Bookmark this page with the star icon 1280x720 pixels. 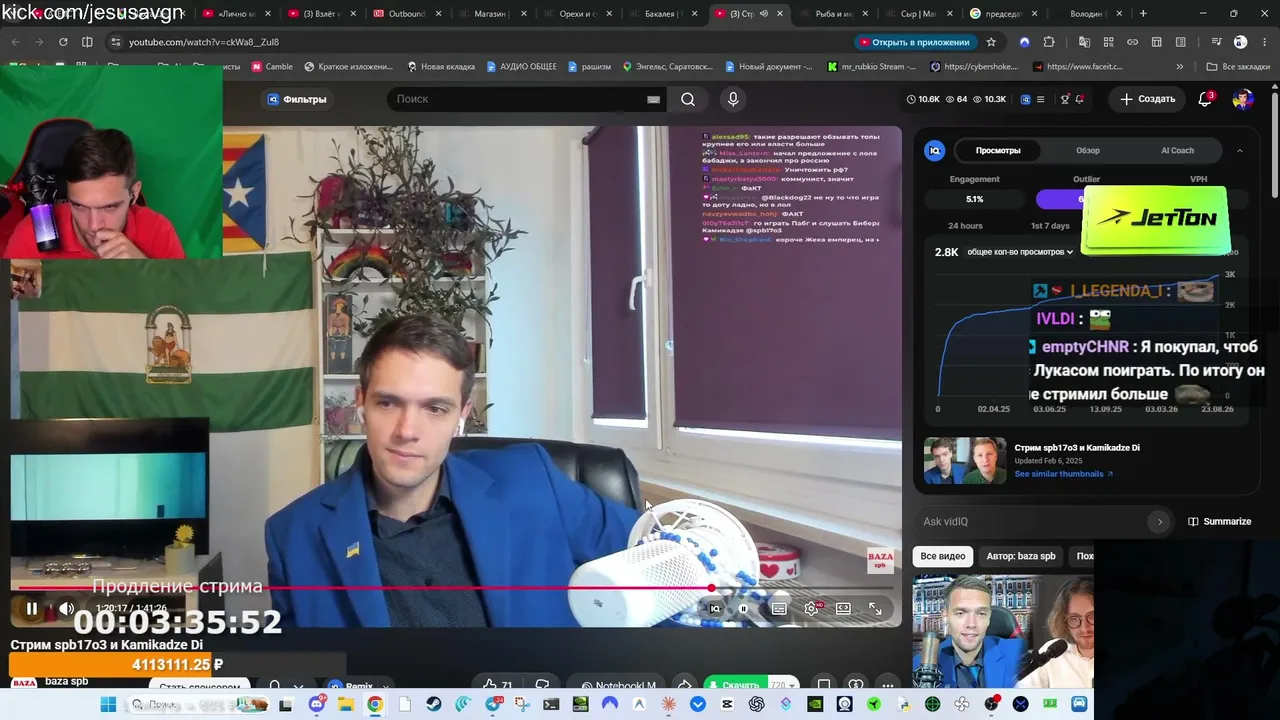point(991,42)
